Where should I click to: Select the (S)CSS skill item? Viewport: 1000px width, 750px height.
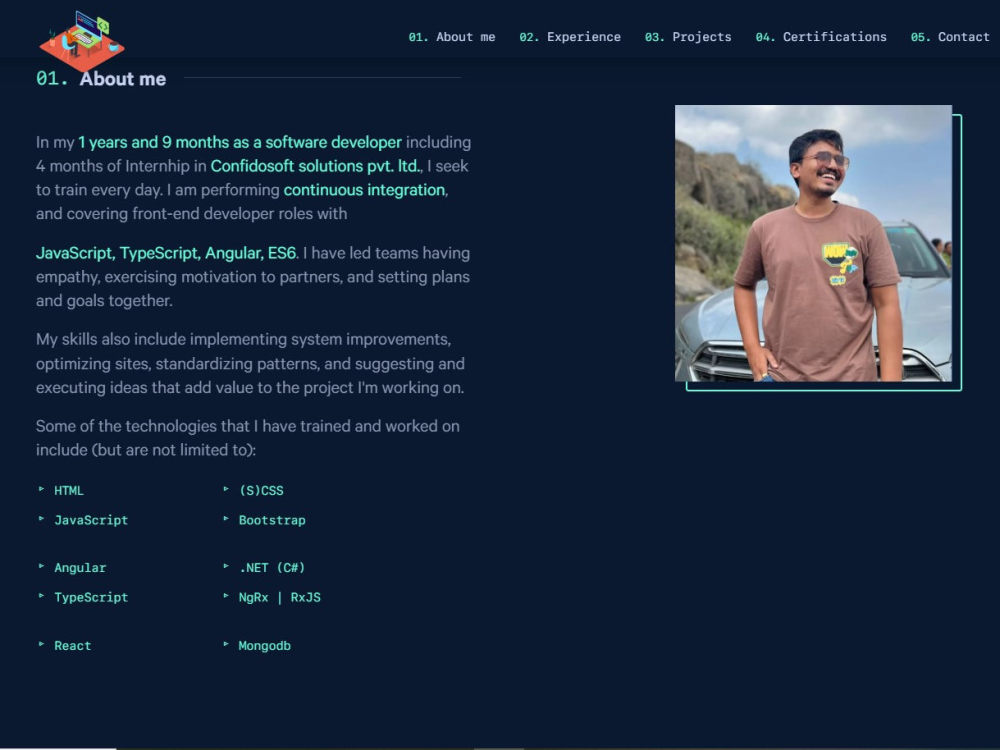(x=261, y=490)
